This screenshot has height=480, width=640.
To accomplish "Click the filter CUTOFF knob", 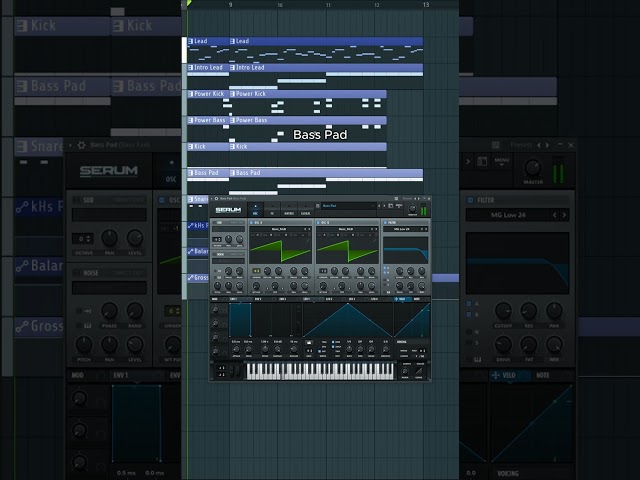I will (400, 271).
